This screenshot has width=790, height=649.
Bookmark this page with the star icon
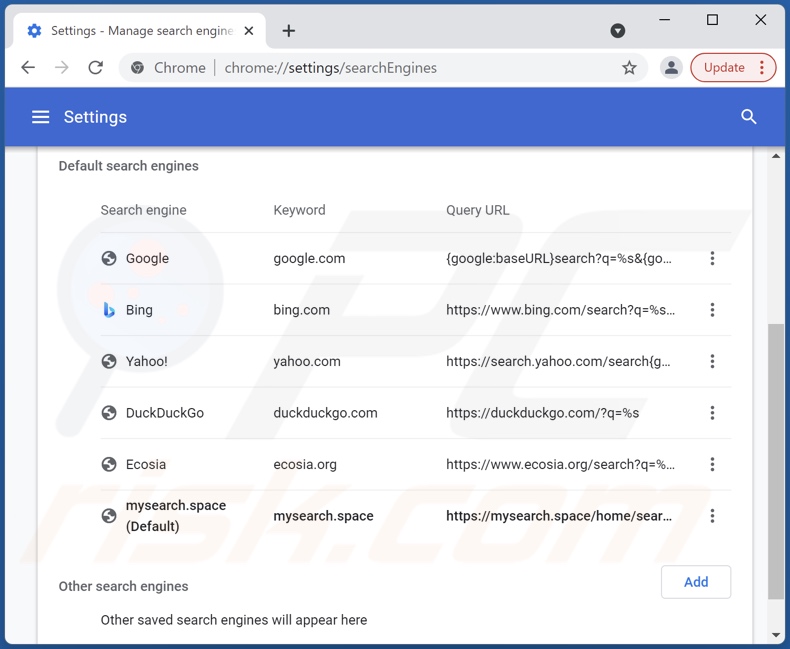[629, 68]
